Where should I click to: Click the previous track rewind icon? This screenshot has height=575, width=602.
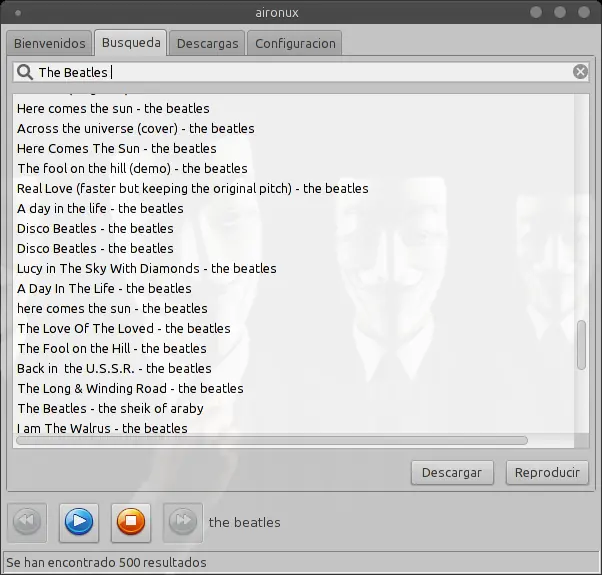(27, 522)
